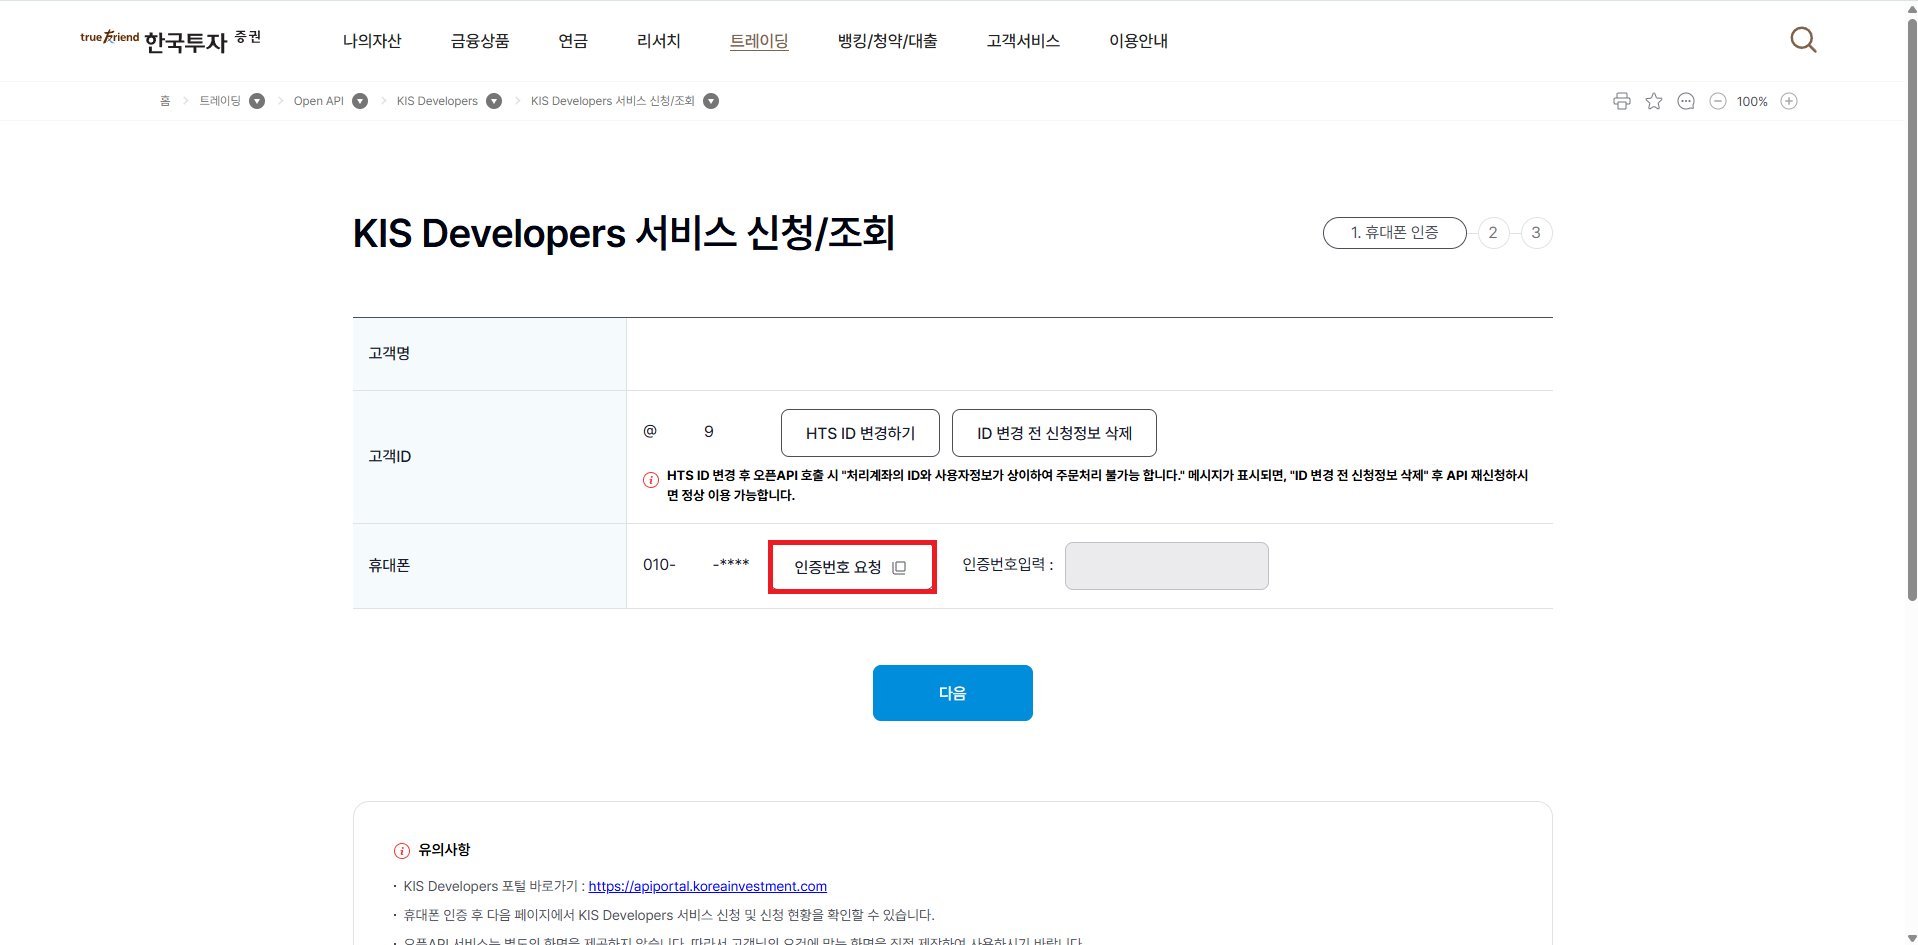This screenshot has width=1918, height=945.
Task: Click ID 변경 전 신청정보 삭제 button
Action: click(1054, 433)
